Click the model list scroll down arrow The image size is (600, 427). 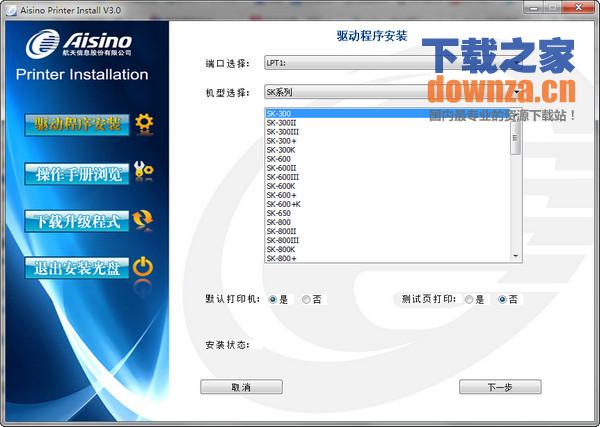point(515,256)
